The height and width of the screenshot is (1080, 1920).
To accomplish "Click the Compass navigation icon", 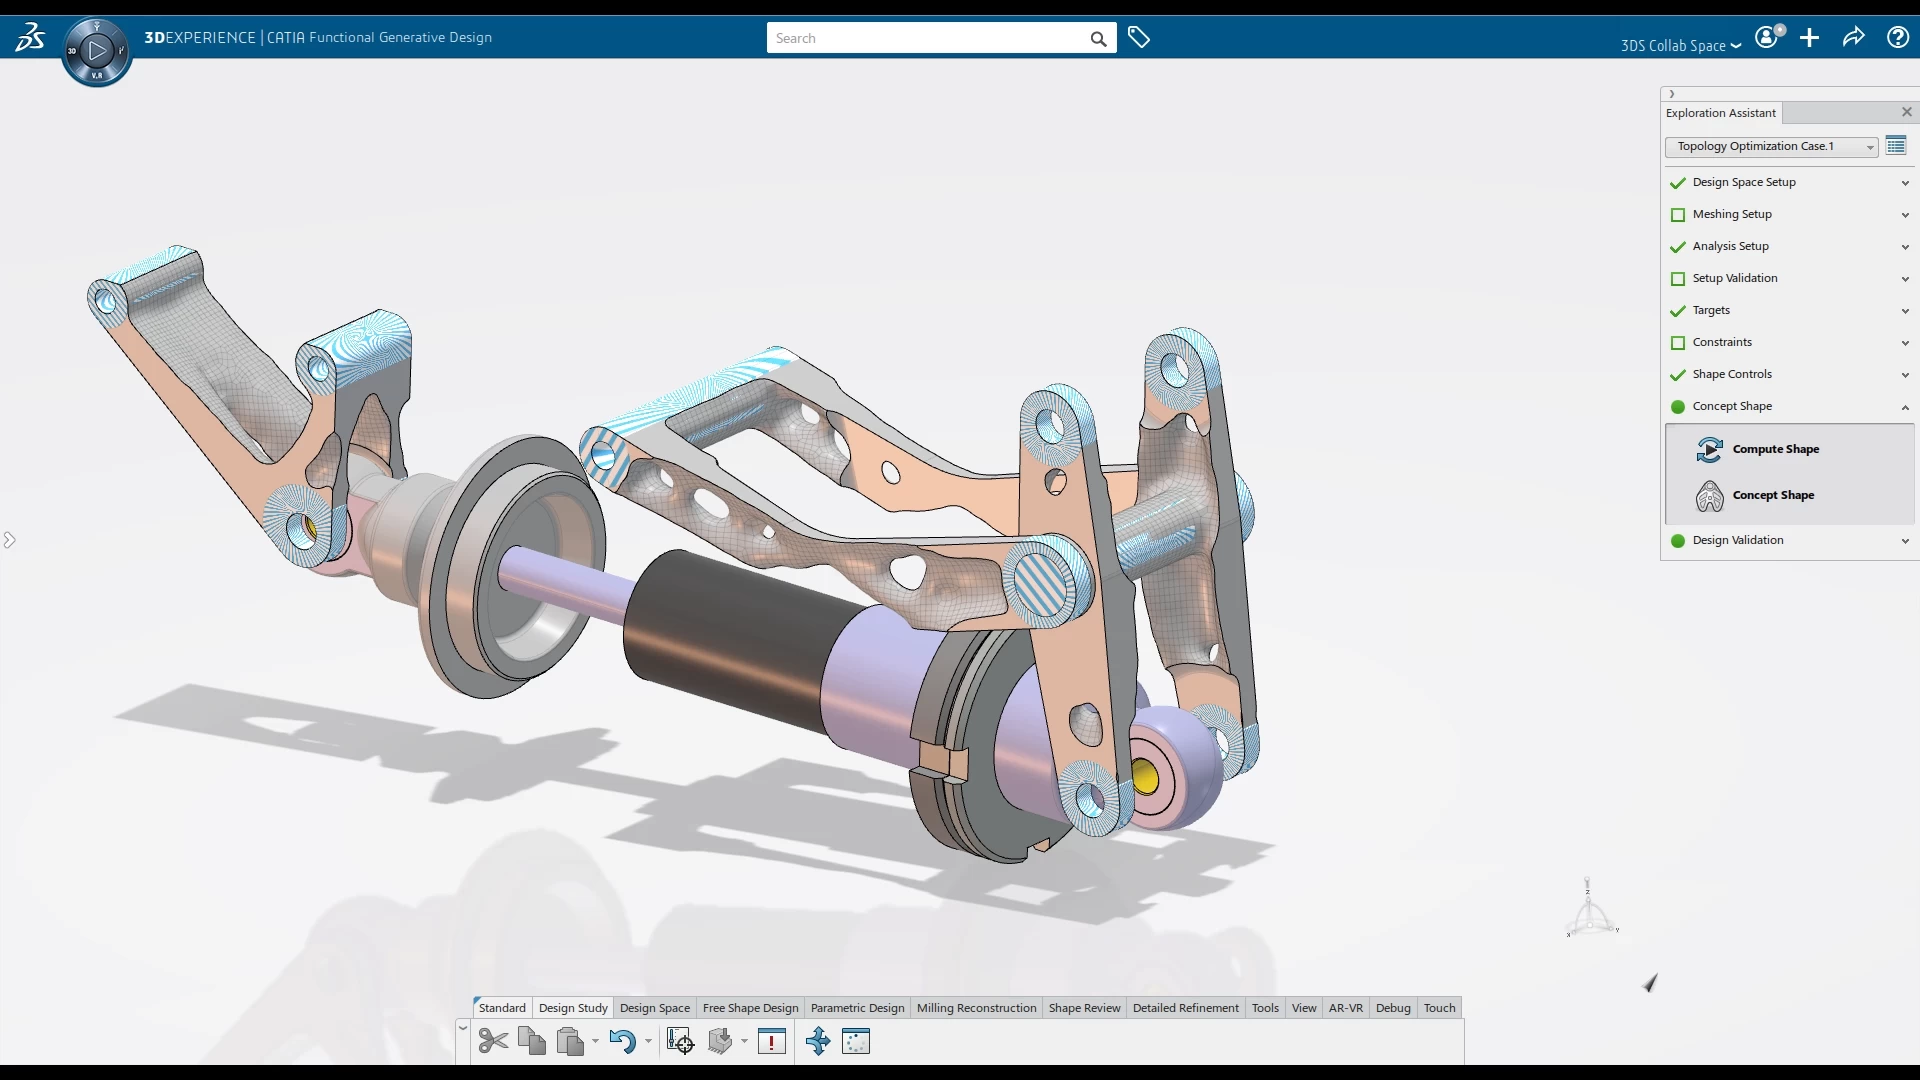I will (x=96, y=50).
